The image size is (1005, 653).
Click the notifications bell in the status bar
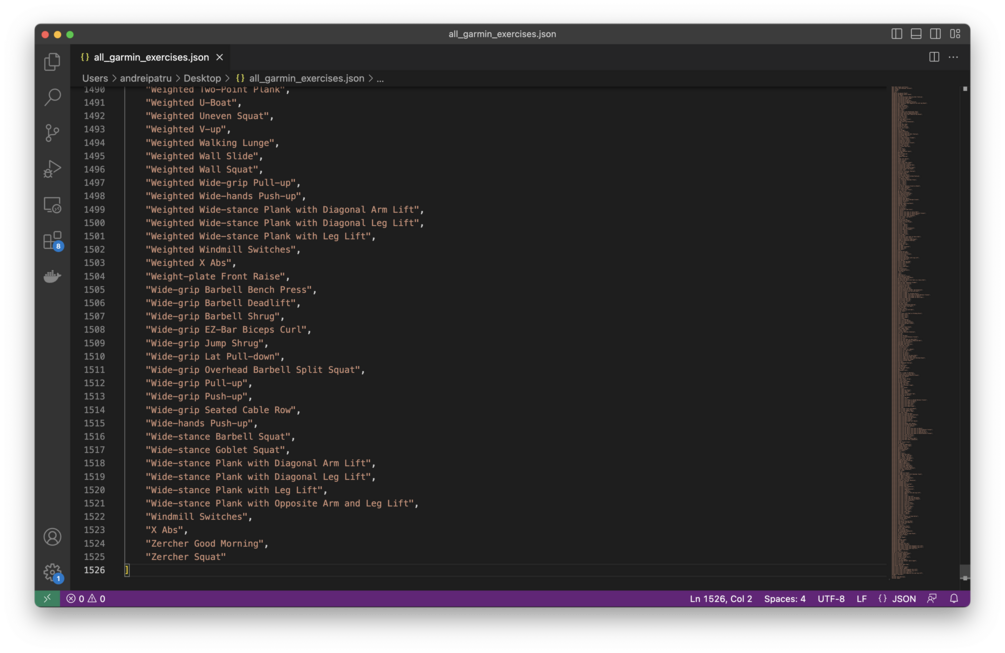pyautogui.click(x=954, y=599)
